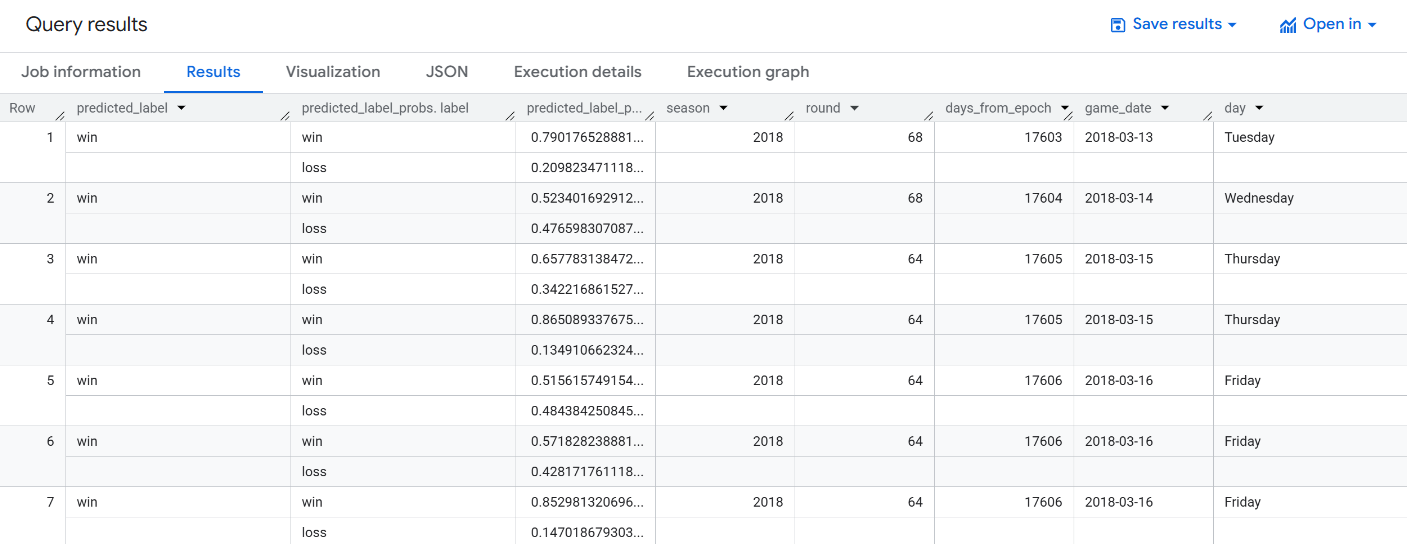Screen dimensions: 1407x544
Task: Click the Save results disk icon
Action: (x=1118, y=25)
